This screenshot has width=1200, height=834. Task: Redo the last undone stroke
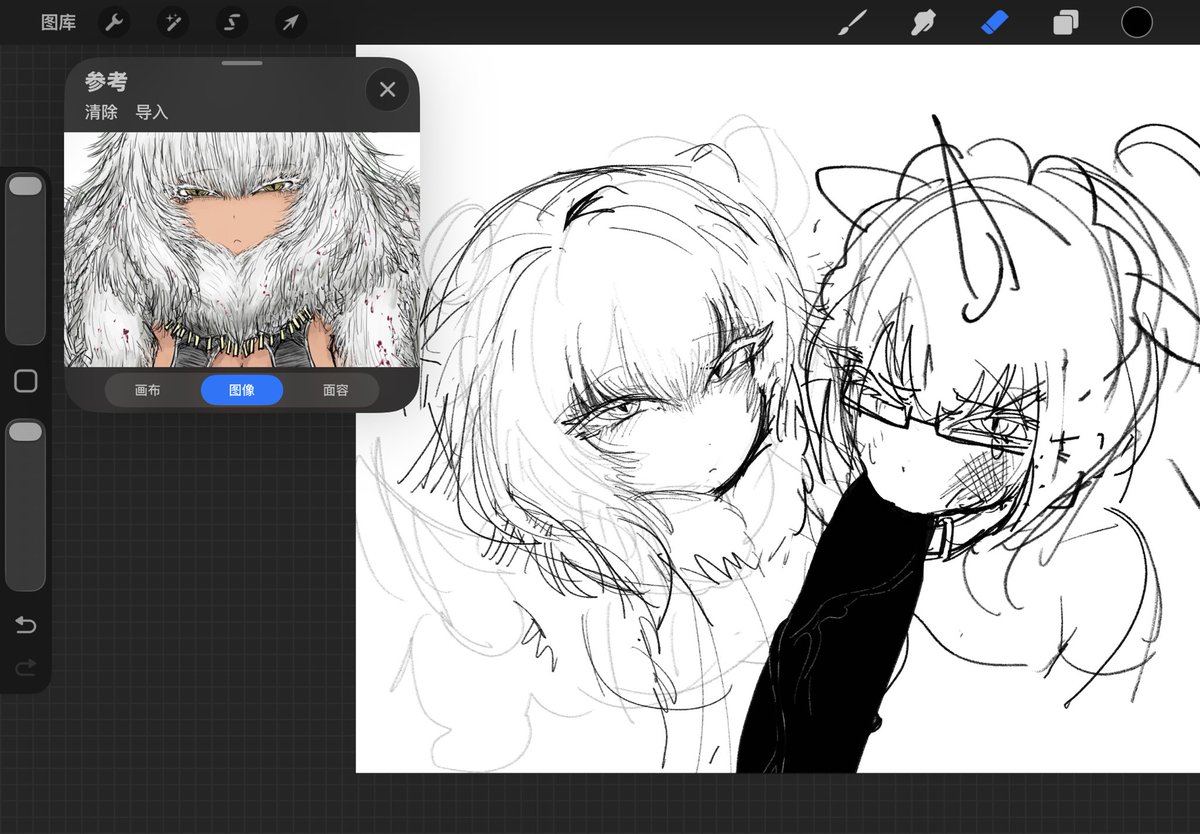point(25,665)
